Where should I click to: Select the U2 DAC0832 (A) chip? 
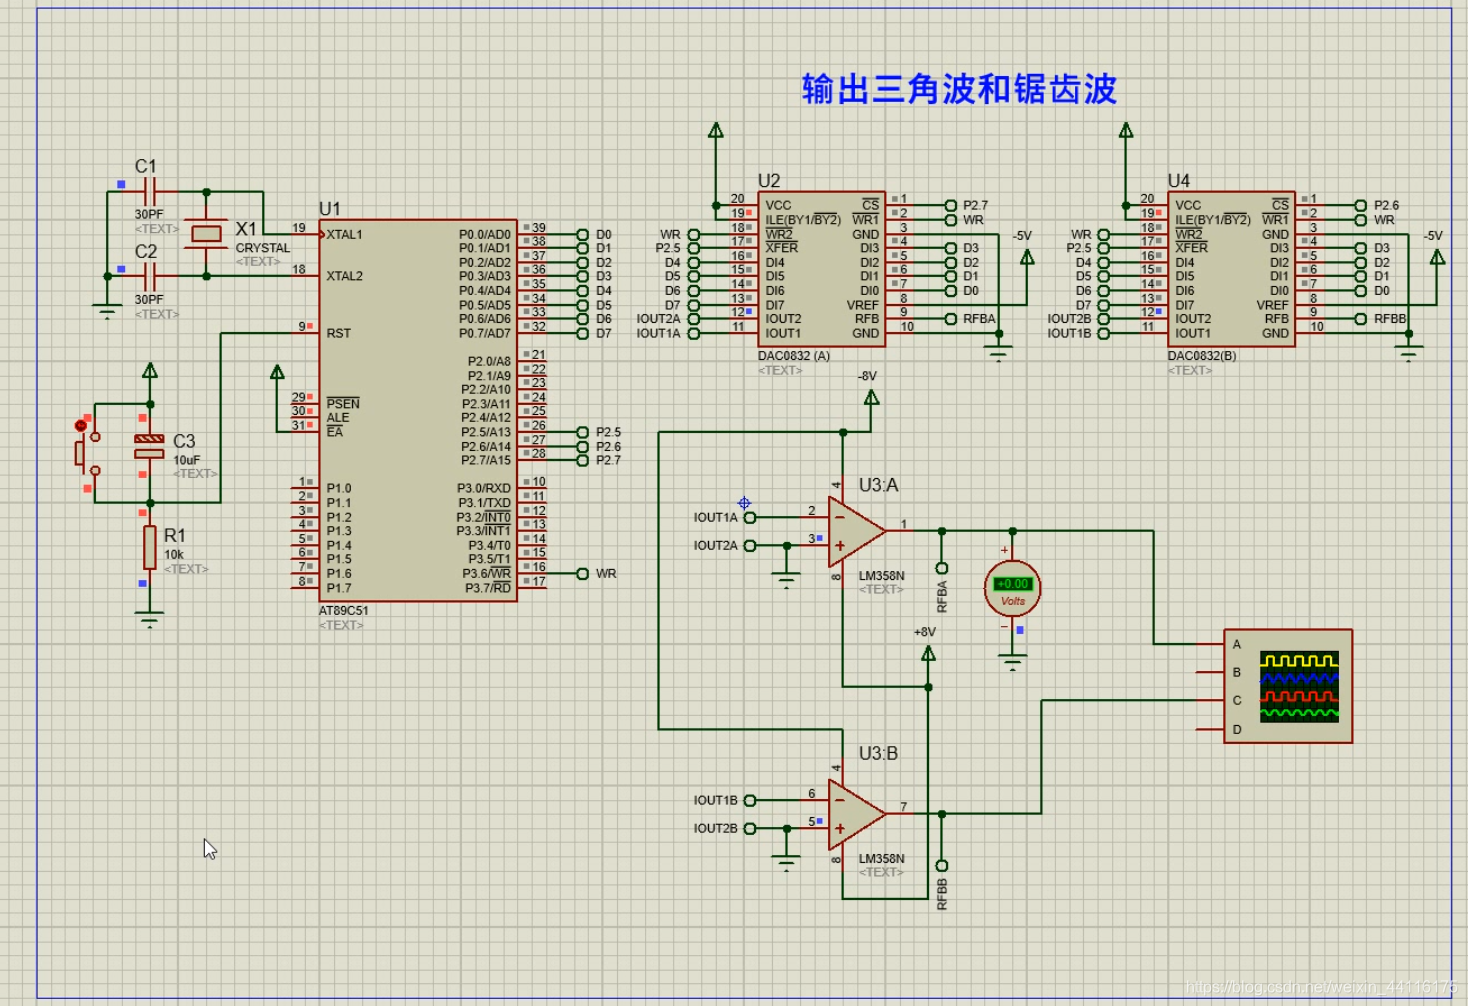(821, 269)
